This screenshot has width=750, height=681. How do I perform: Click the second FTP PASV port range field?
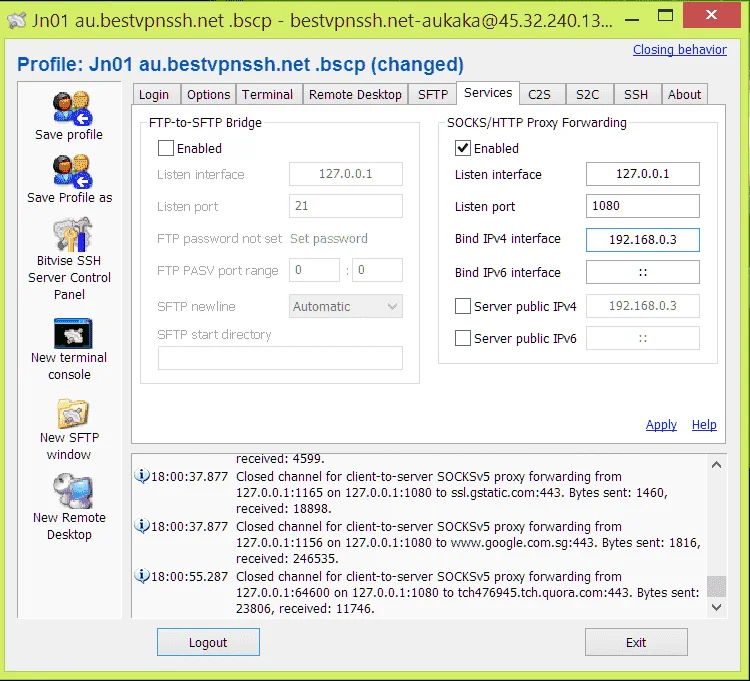(x=377, y=270)
